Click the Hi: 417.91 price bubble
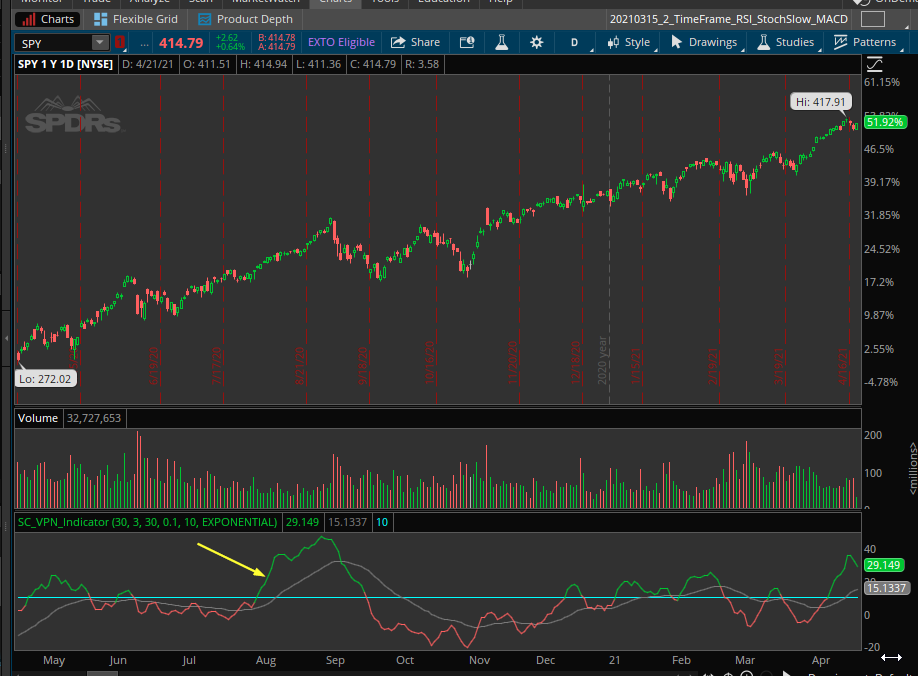The width and height of the screenshot is (918, 676). (820, 102)
